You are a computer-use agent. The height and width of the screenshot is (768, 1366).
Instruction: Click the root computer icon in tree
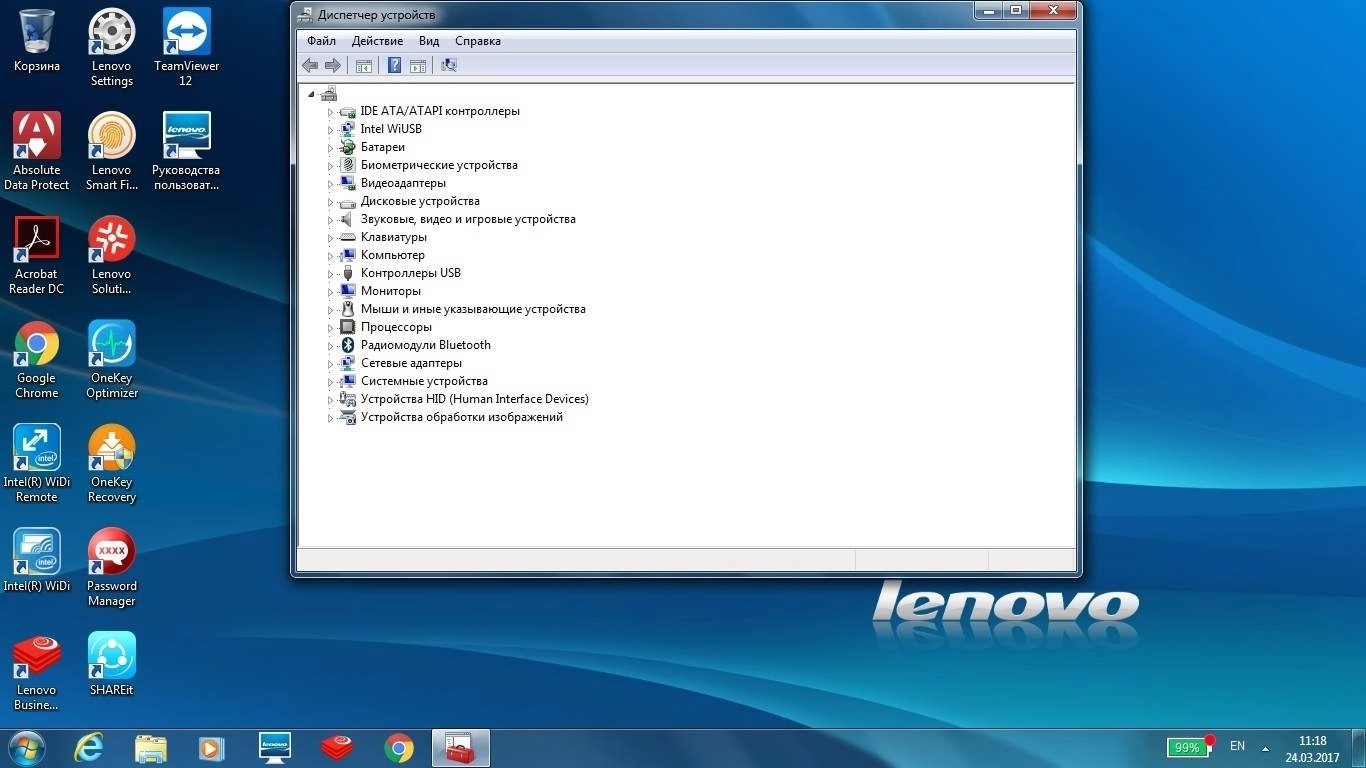pos(329,94)
